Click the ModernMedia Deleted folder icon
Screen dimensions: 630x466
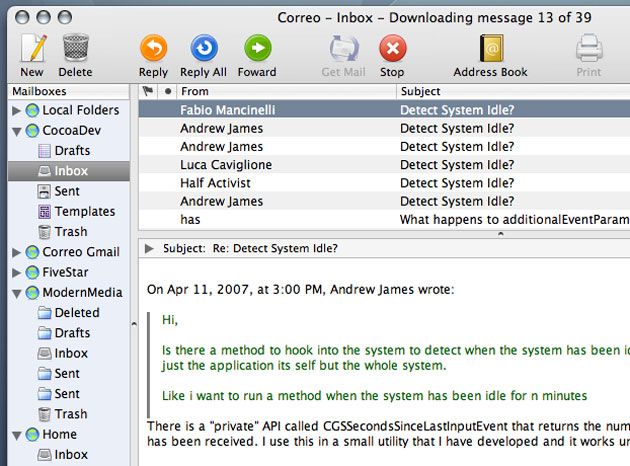point(44,313)
